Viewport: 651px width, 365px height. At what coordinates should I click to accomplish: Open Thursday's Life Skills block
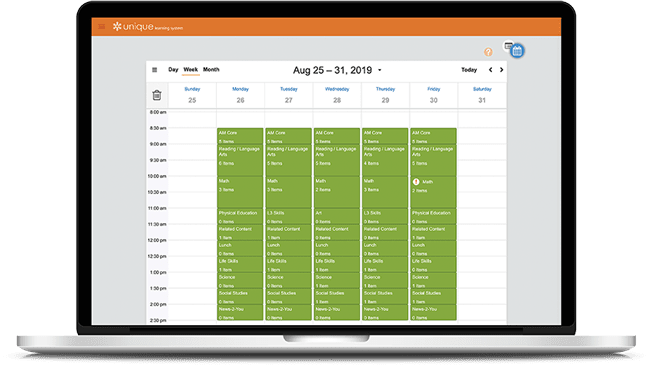coord(385,265)
